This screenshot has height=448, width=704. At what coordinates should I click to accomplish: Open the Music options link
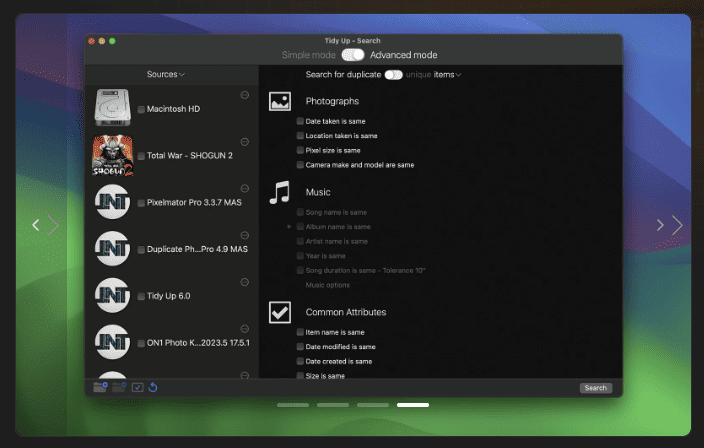(x=327, y=285)
